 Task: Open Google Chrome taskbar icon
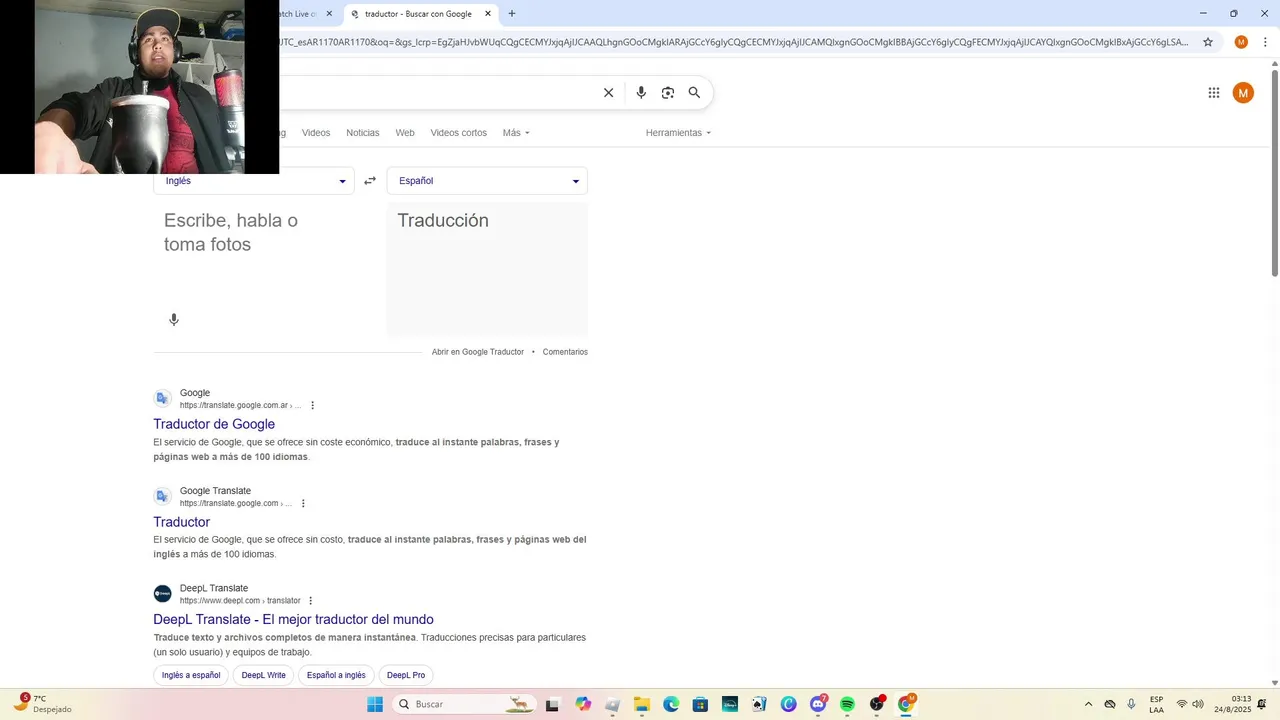pyautogui.click(x=906, y=704)
